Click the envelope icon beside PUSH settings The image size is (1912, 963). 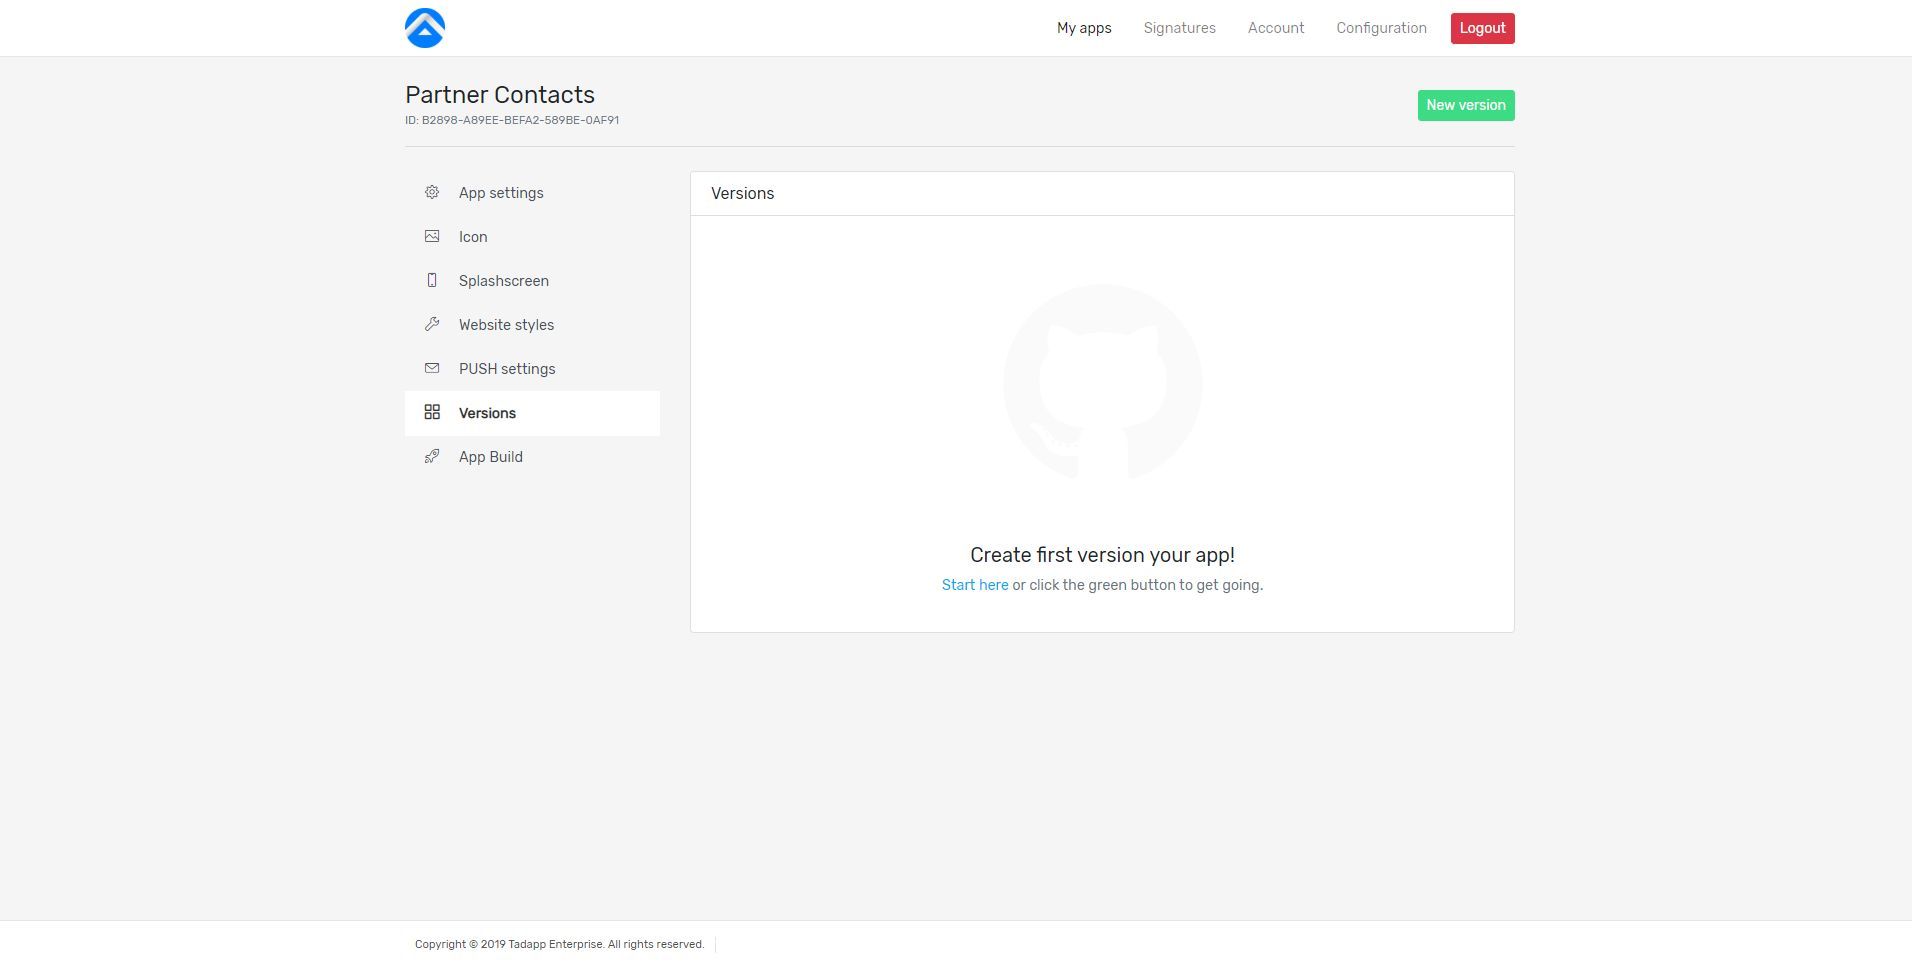(x=432, y=368)
